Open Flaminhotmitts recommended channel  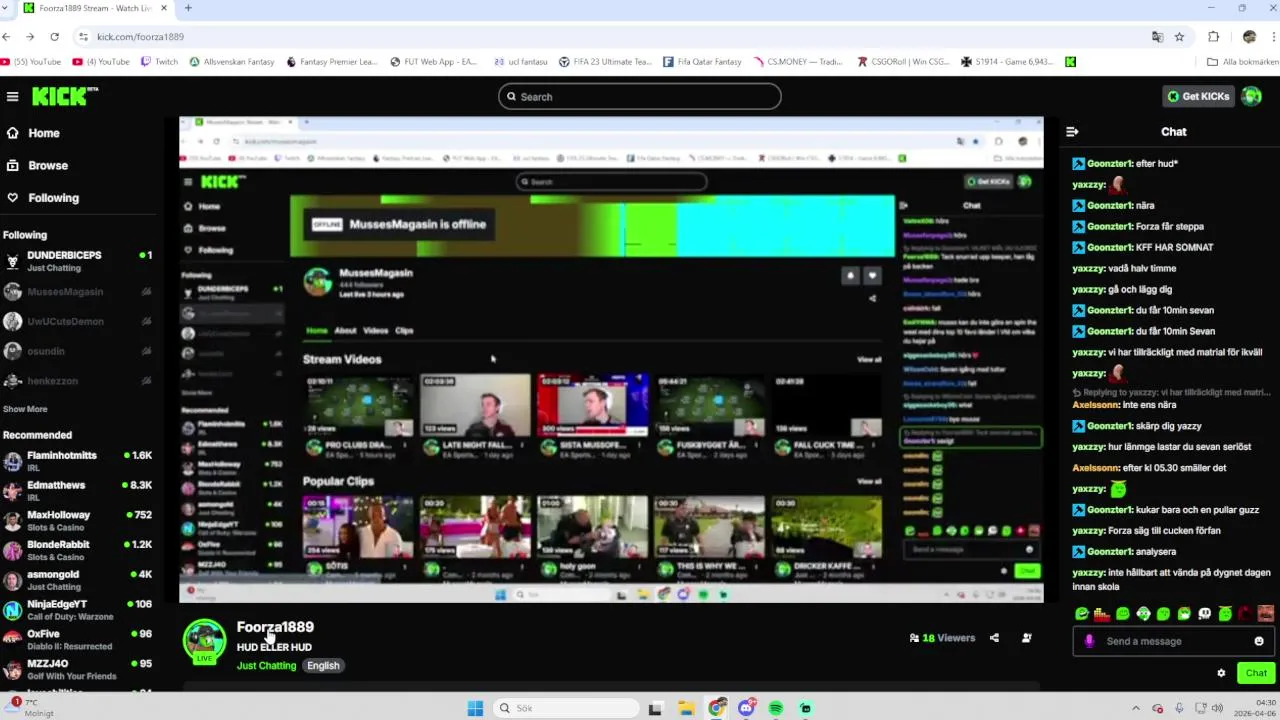78,461
